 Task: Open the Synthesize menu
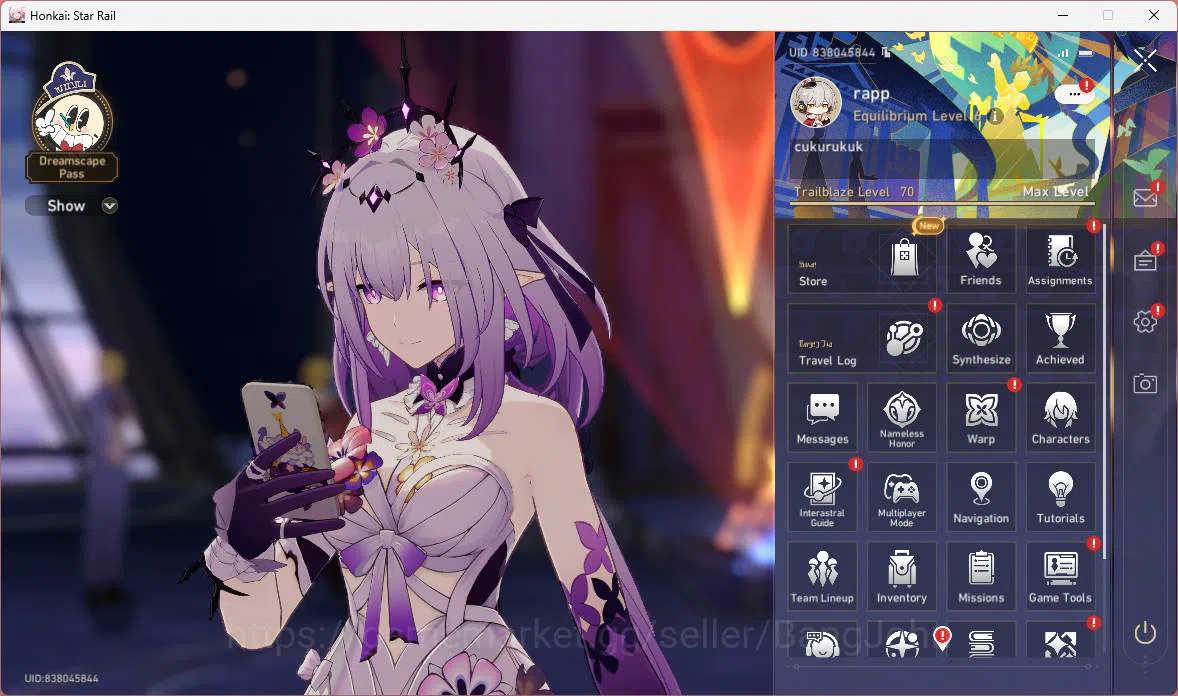pos(981,339)
